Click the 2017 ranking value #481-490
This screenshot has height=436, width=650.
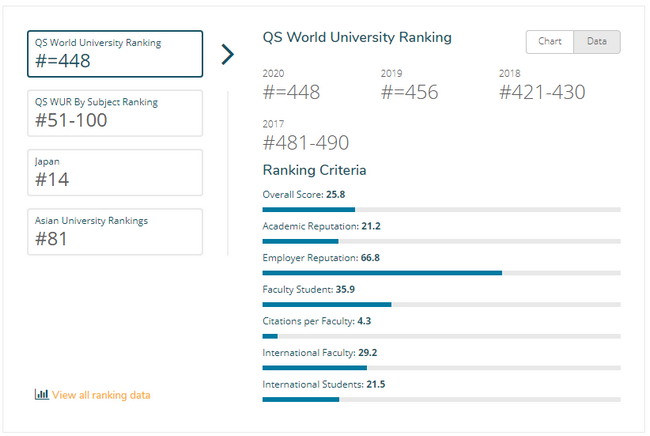(x=306, y=143)
